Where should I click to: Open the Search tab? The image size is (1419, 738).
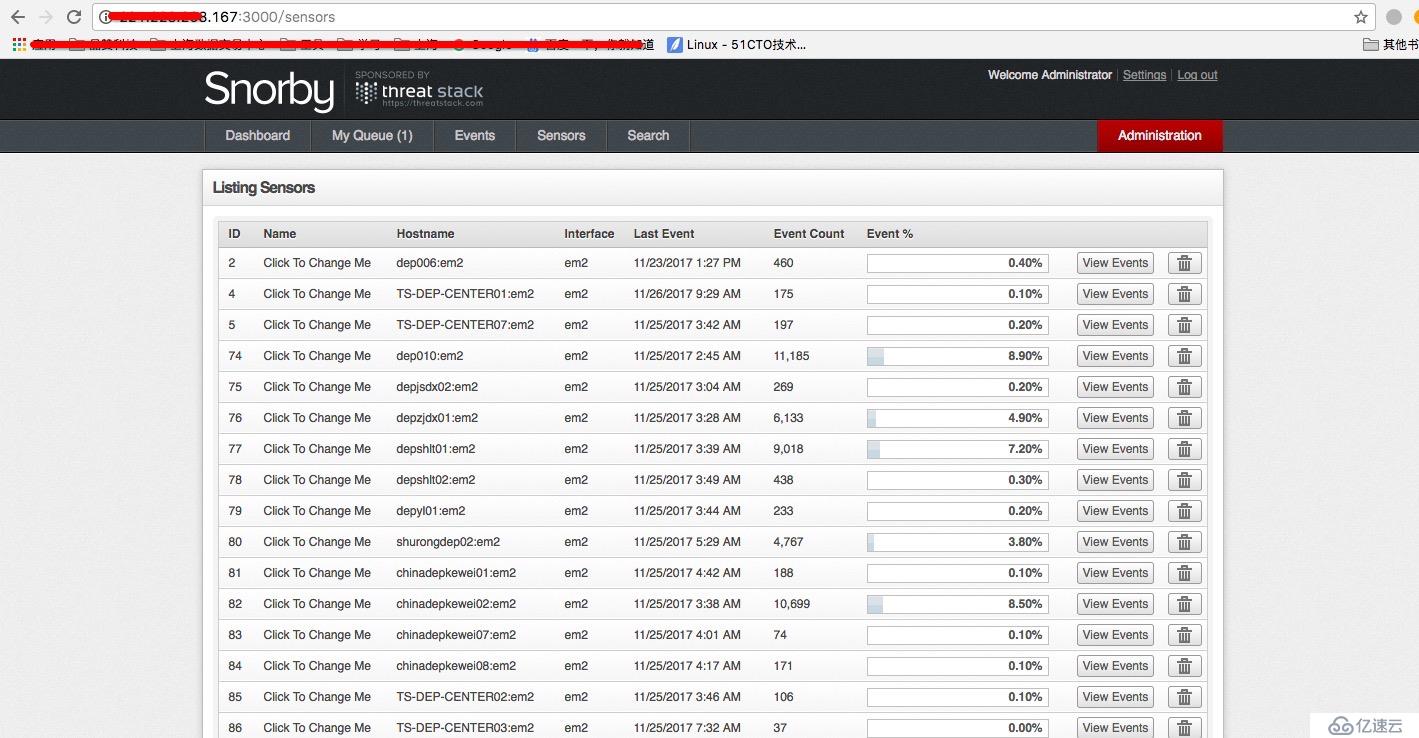[x=648, y=136]
